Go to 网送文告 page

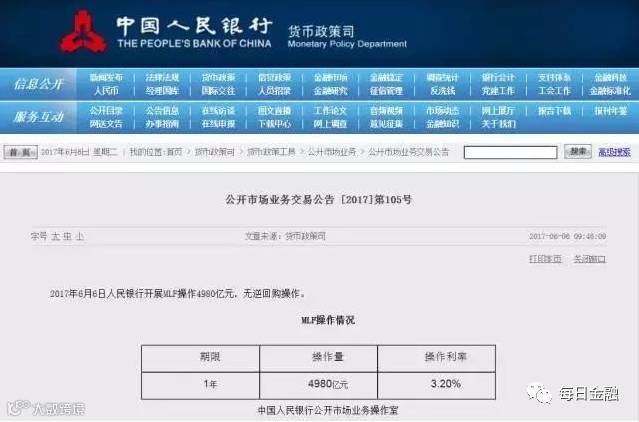tap(106, 124)
